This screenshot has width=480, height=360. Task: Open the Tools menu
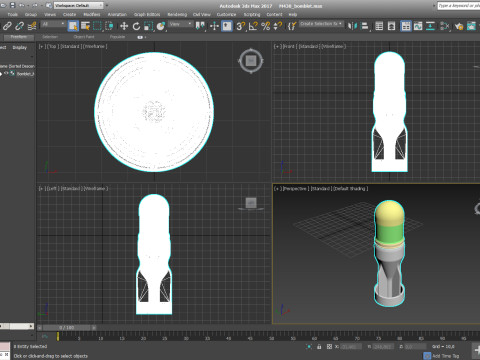point(13,15)
